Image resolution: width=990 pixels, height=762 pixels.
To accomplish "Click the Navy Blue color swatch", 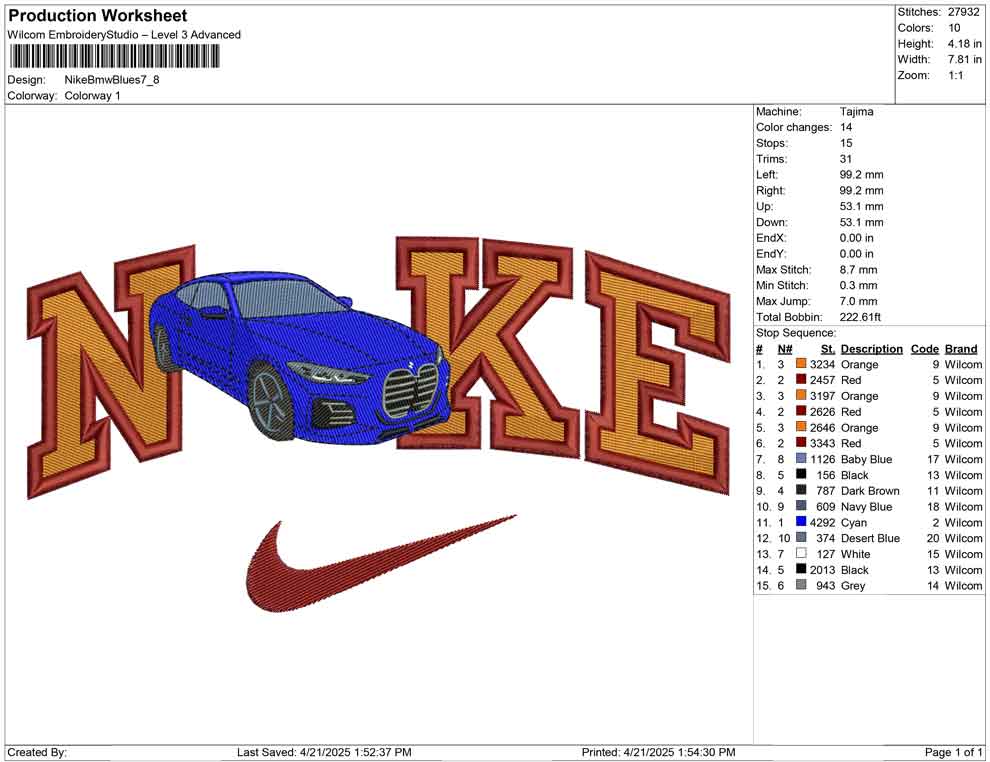I will click(x=801, y=506).
